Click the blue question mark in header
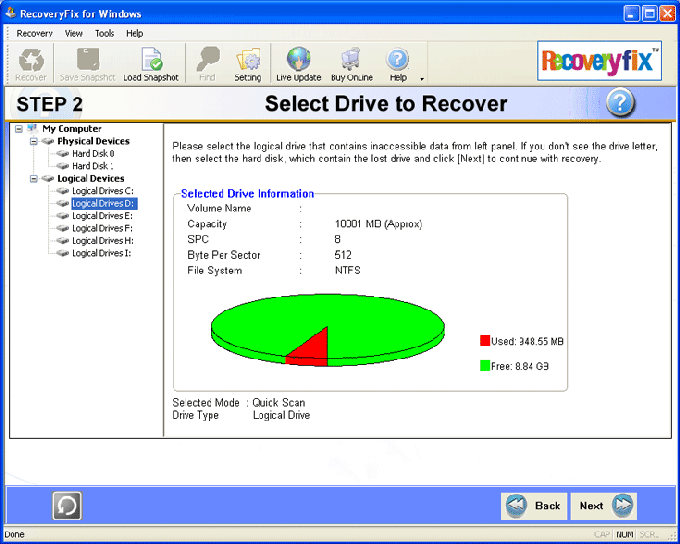The width and height of the screenshot is (680, 544). pos(620,102)
